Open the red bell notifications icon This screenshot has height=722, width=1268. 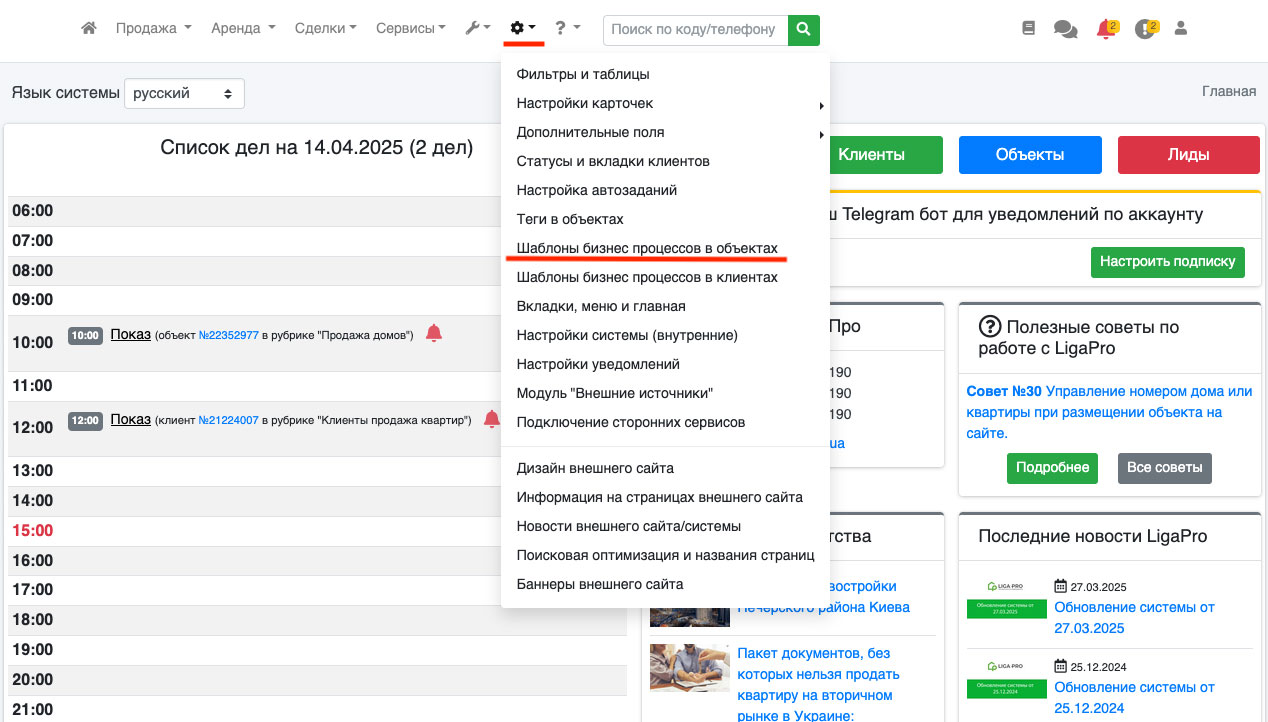[1105, 30]
